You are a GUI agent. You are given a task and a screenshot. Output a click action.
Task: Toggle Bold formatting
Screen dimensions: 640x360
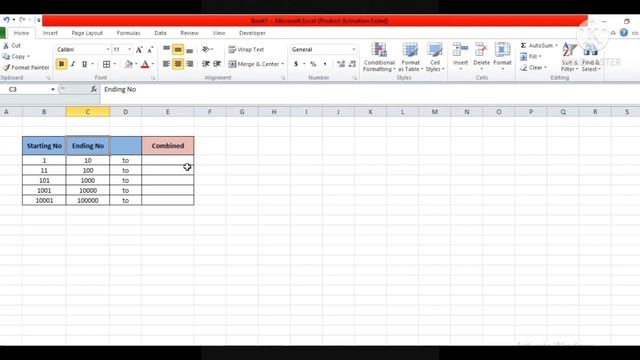(61, 64)
